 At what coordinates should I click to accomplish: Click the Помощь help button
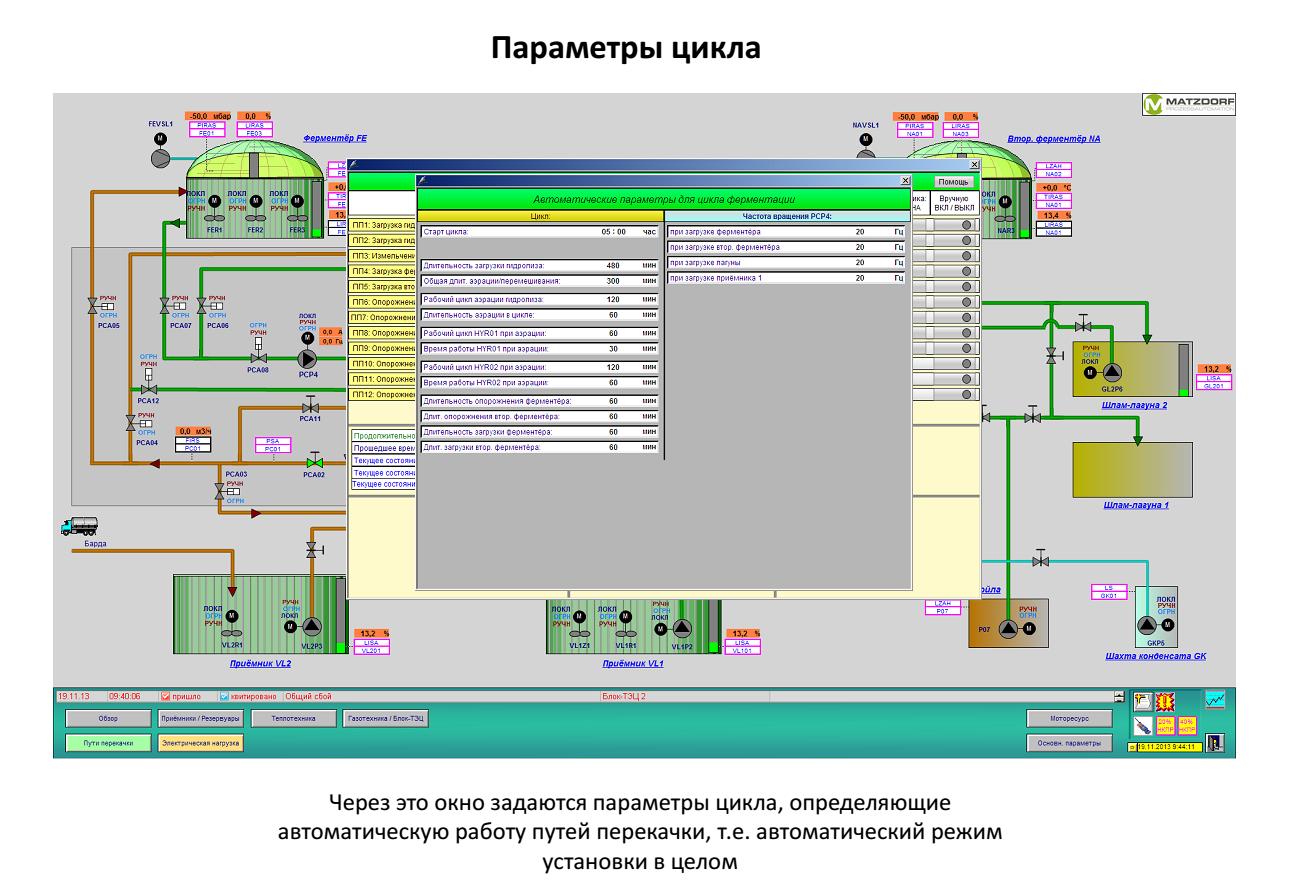[x=952, y=182]
